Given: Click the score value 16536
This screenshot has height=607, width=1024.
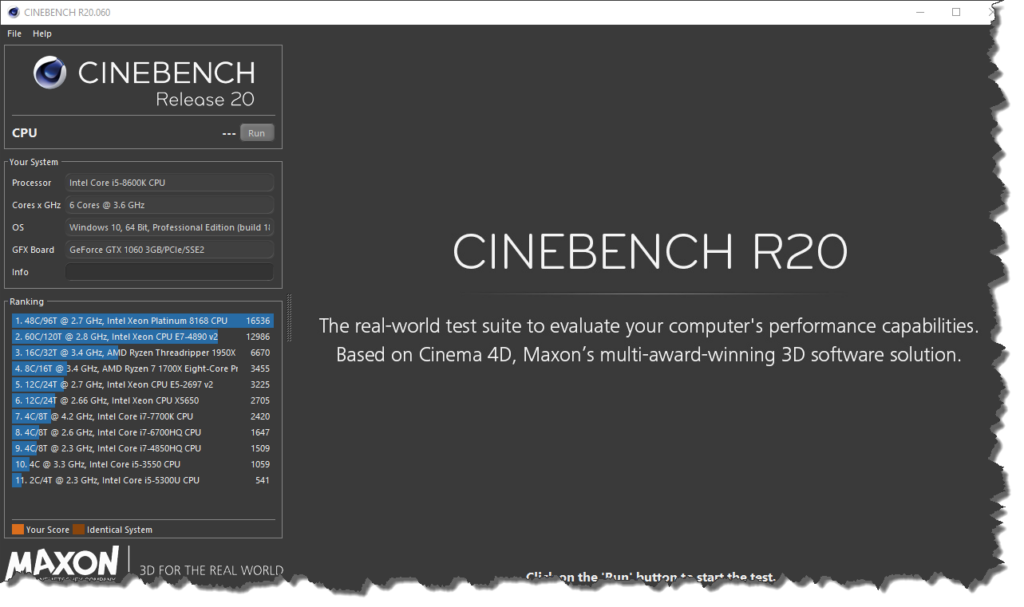Looking at the screenshot, I should pyautogui.click(x=258, y=321).
